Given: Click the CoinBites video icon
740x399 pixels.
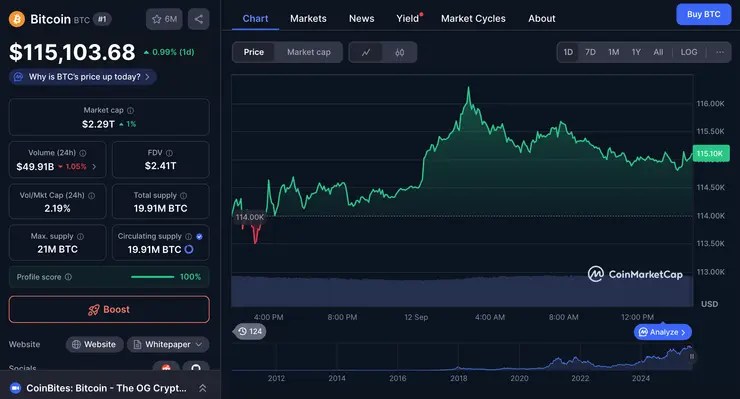Looking at the screenshot, I should pyautogui.click(x=16, y=388).
